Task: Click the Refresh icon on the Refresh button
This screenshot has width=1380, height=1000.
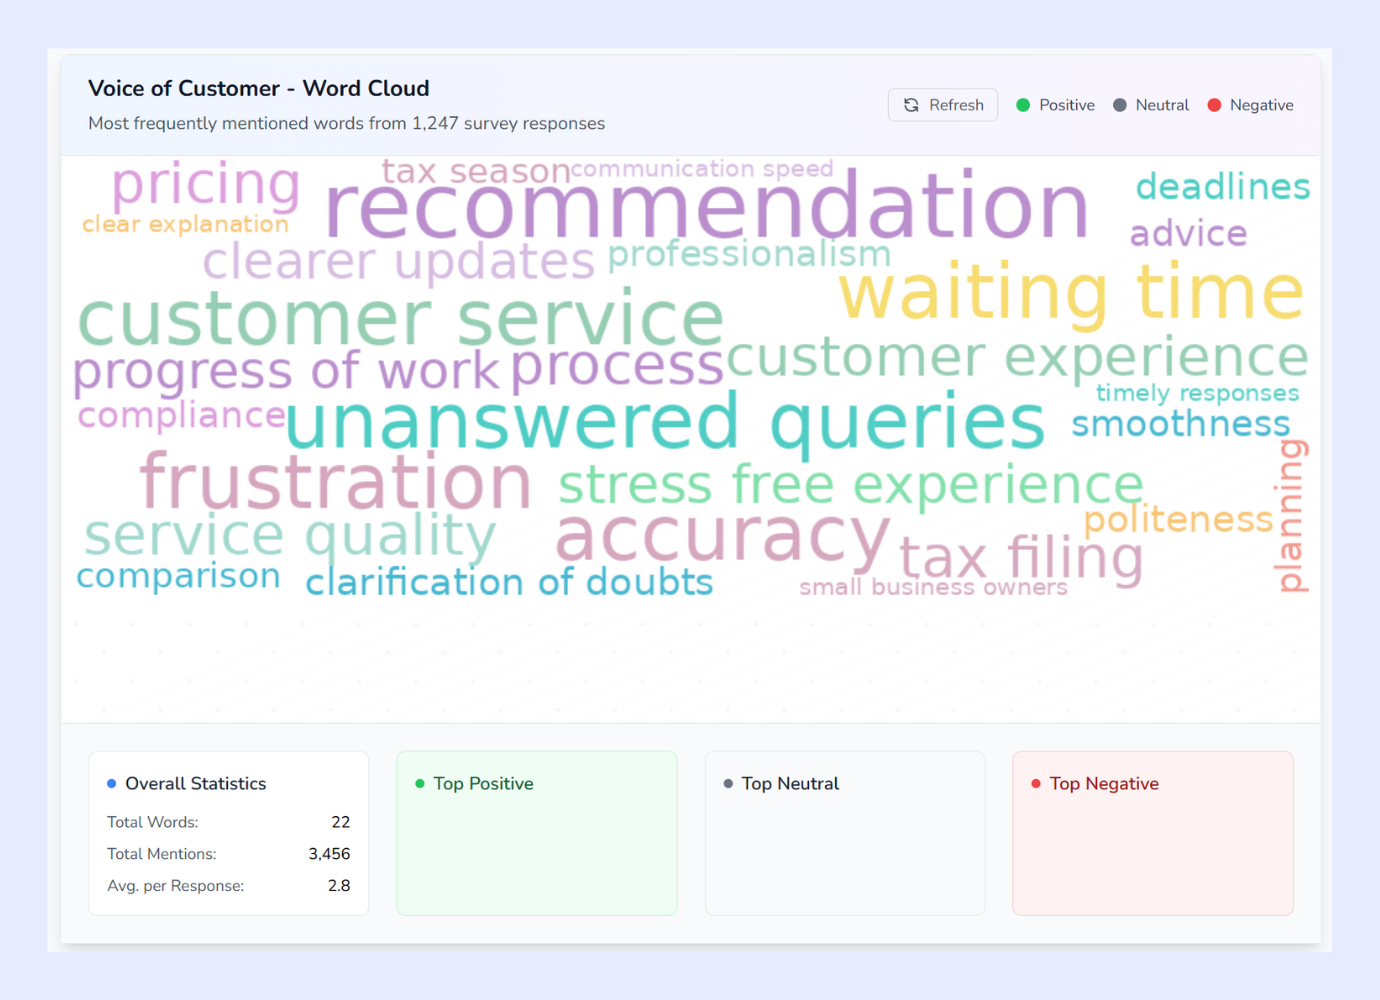Action: pyautogui.click(x=911, y=104)
